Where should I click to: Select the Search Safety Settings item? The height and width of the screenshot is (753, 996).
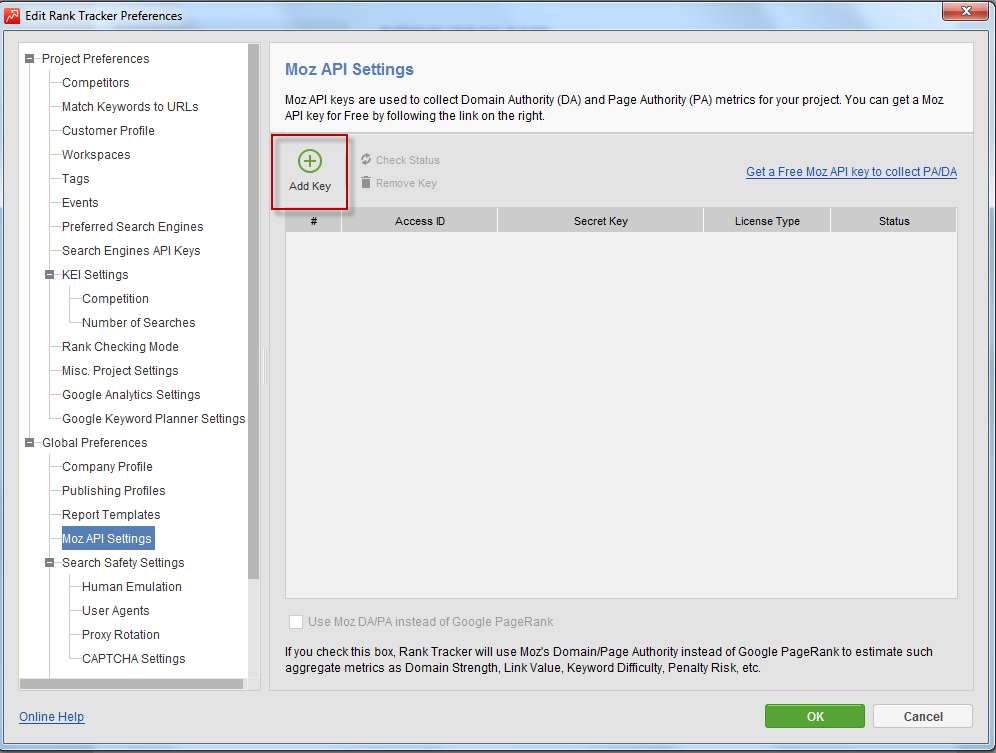tap(123, 562)
